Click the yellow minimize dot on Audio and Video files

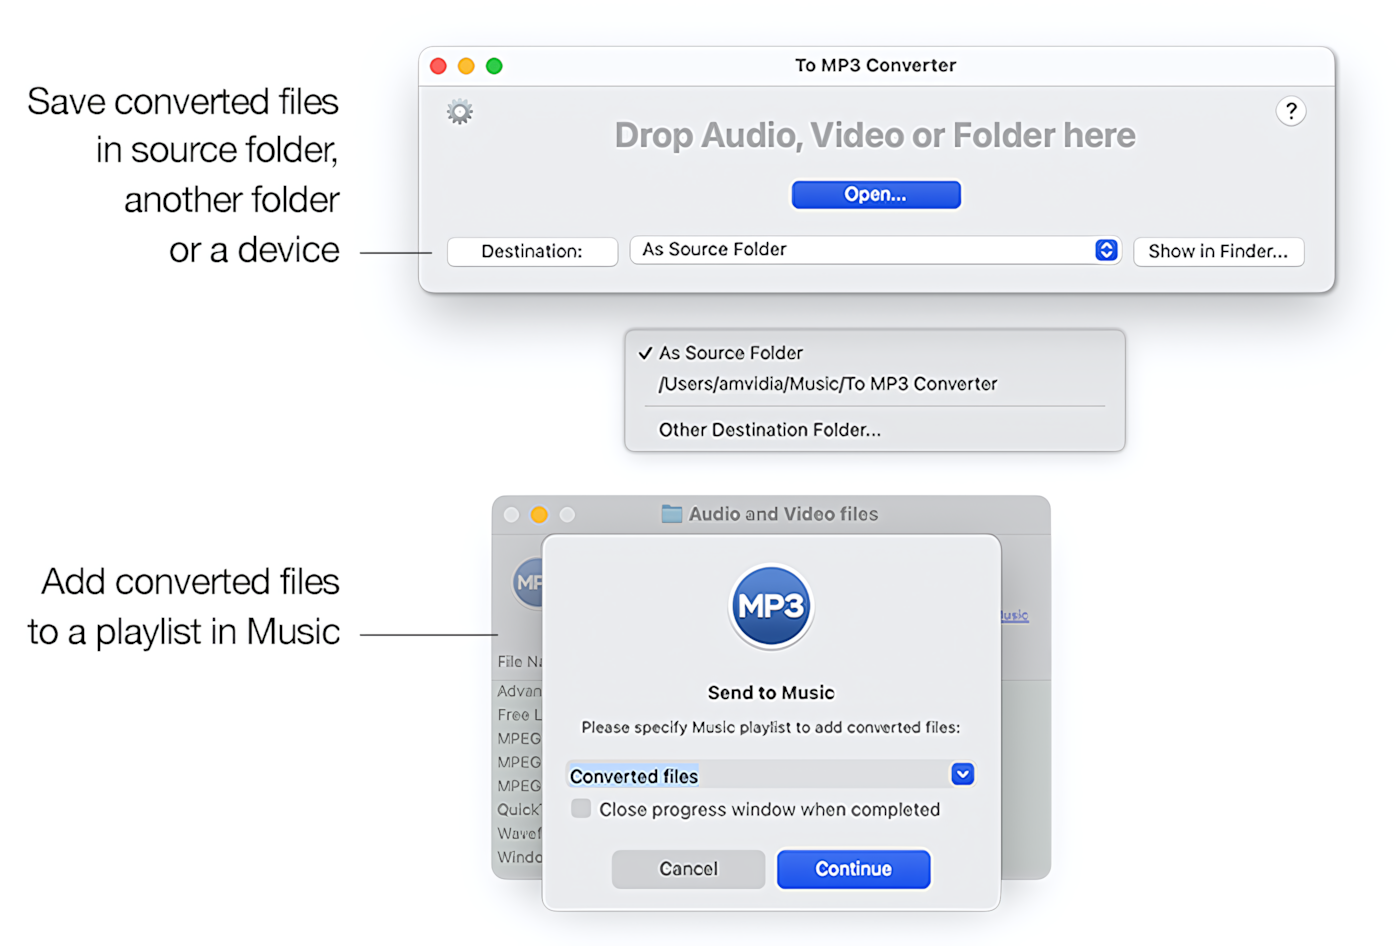(539, 514)
